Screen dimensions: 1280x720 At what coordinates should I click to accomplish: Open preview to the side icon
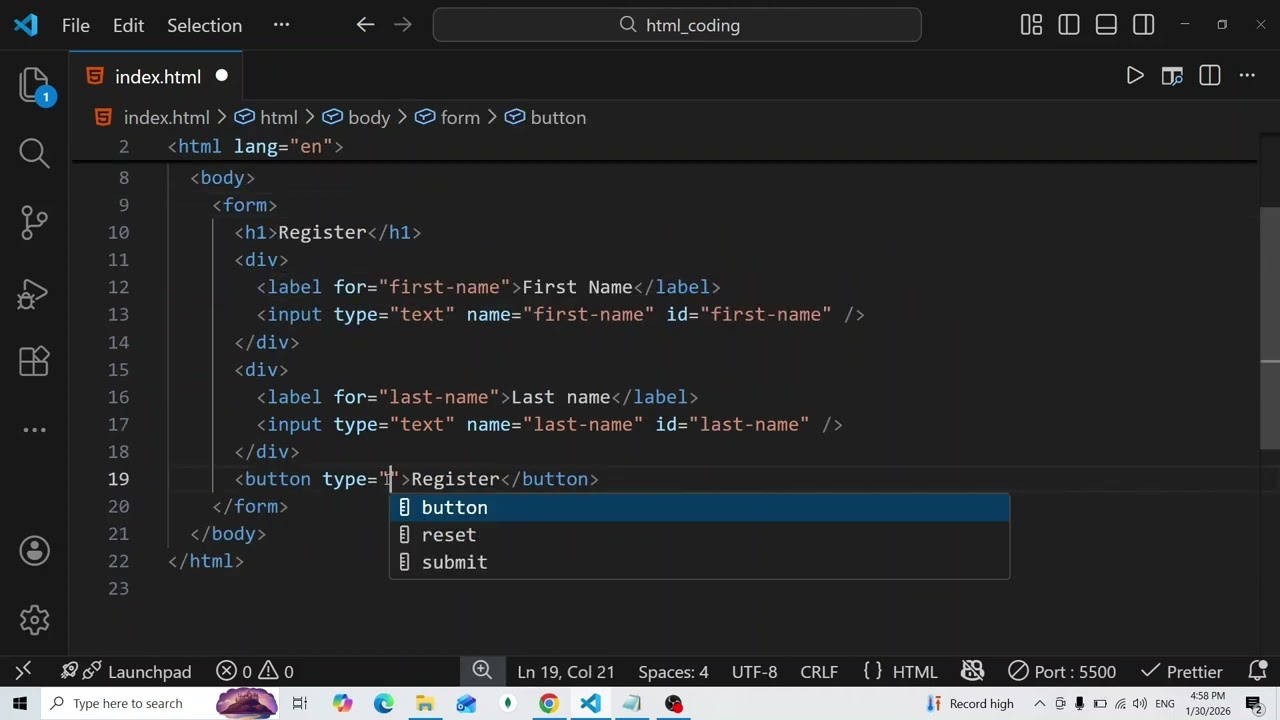pos(1172,76)
